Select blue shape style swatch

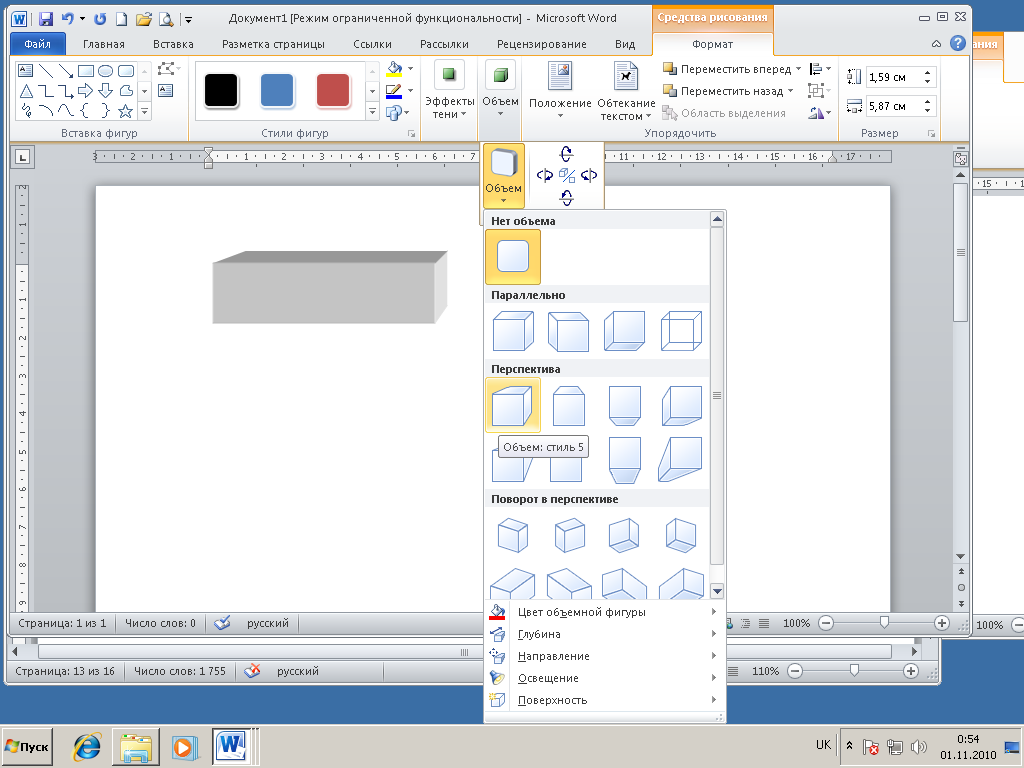click(x=278, y=90)
